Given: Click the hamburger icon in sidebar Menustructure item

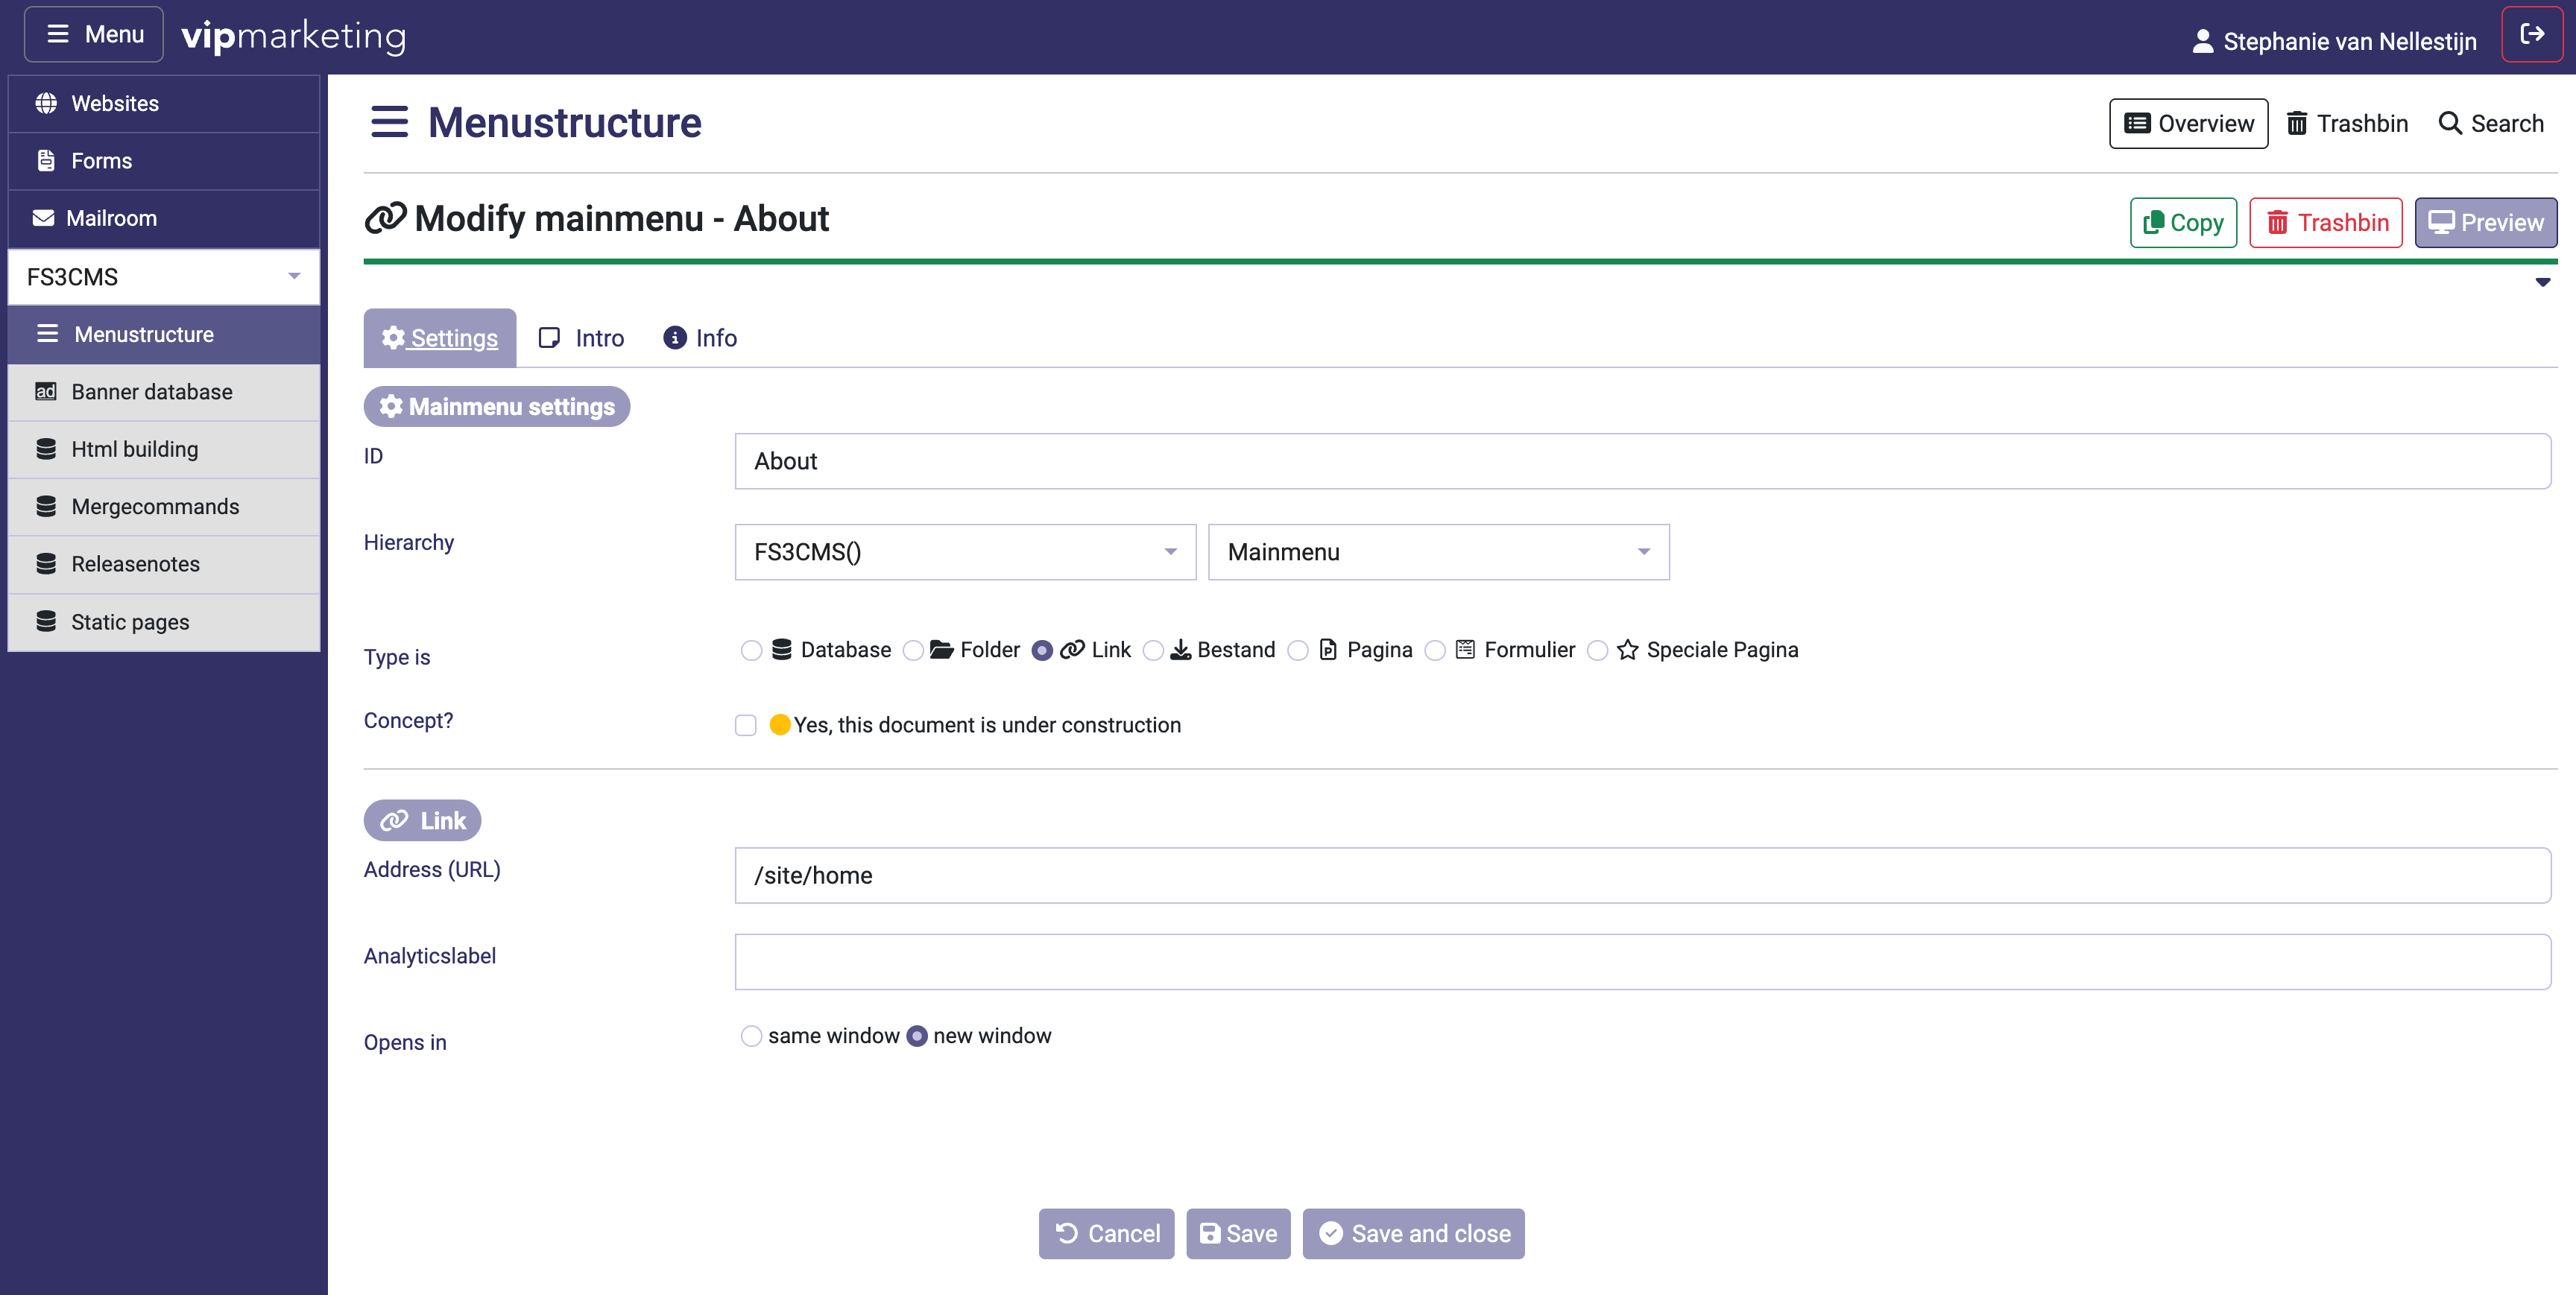Looking at the screenshot, I should point(47,333).
